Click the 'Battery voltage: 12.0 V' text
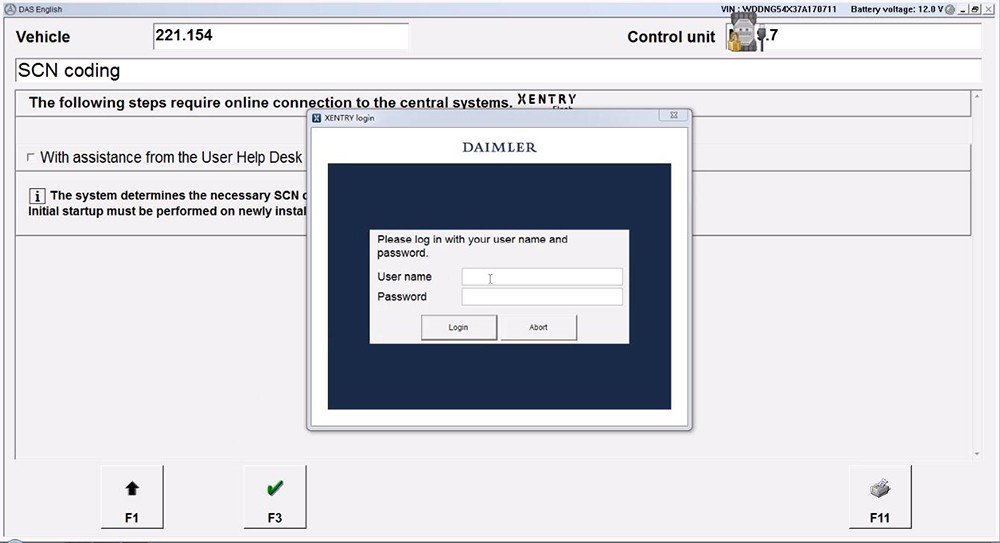 (897, 9)
